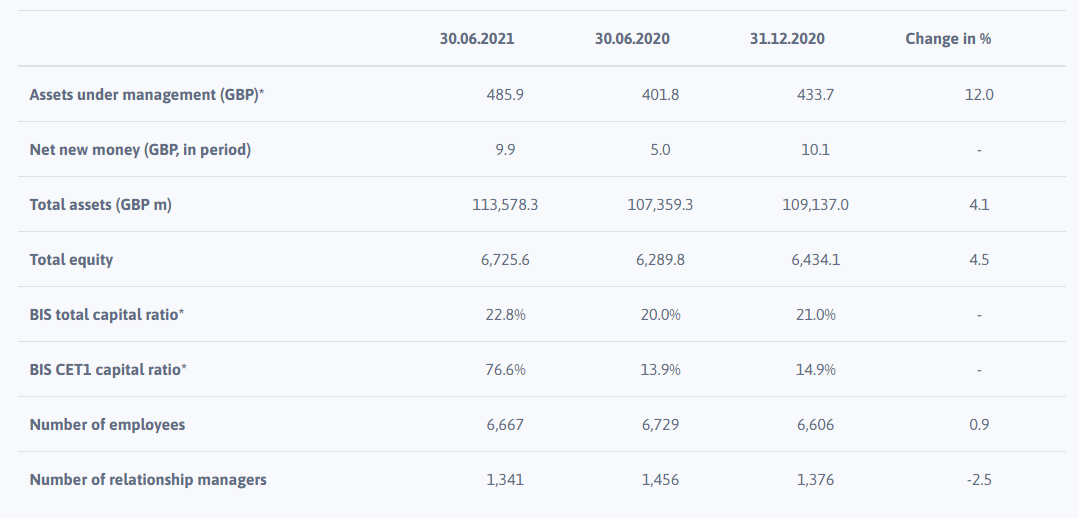This screenshot has width=1079, height=518.
Task: Click the Number of employees label
Action: click(x=107, y=425)
